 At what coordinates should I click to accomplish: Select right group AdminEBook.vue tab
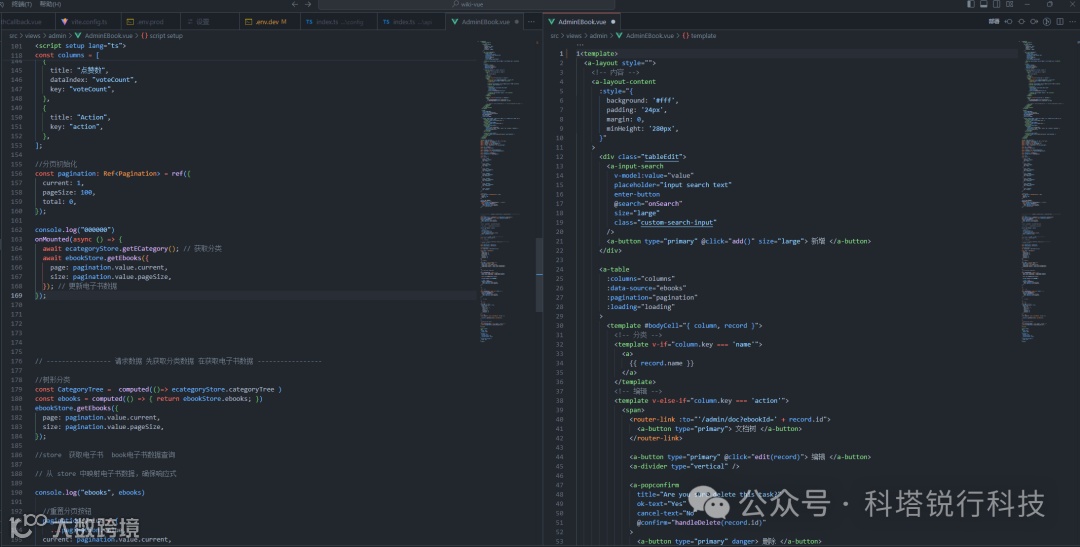(x=582, y=22)
